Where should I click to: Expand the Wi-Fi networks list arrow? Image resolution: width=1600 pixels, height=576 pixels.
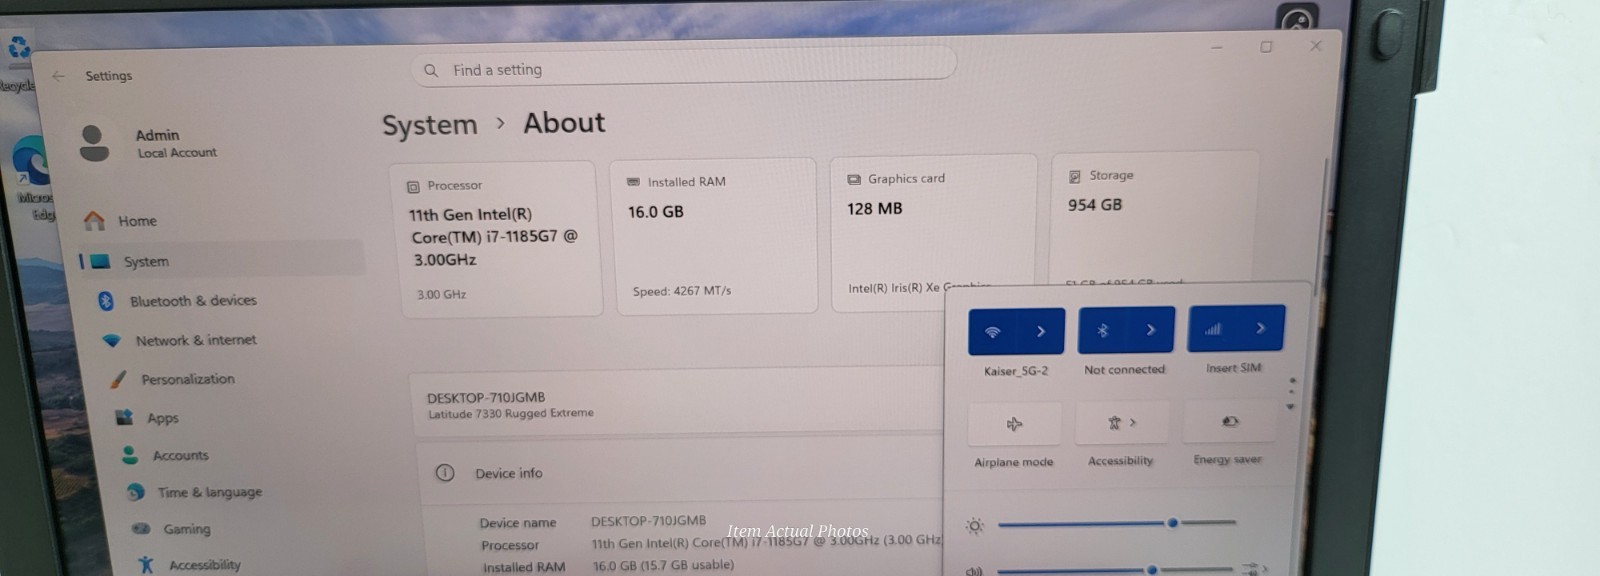click(1041, 331)
